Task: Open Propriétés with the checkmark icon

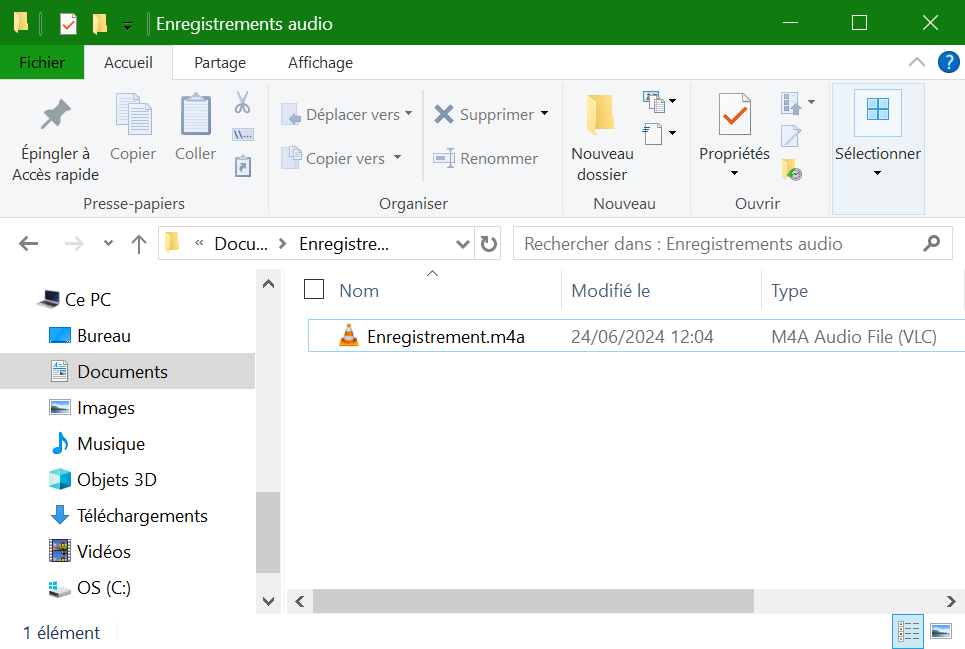Action: pyautogui.click(x=734, y=115)
